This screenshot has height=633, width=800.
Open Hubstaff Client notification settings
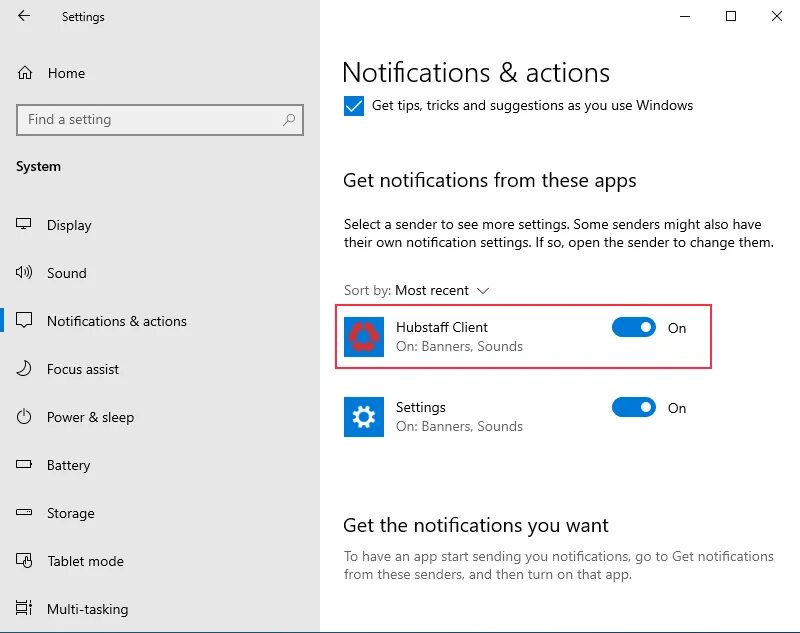click(523, 337)
